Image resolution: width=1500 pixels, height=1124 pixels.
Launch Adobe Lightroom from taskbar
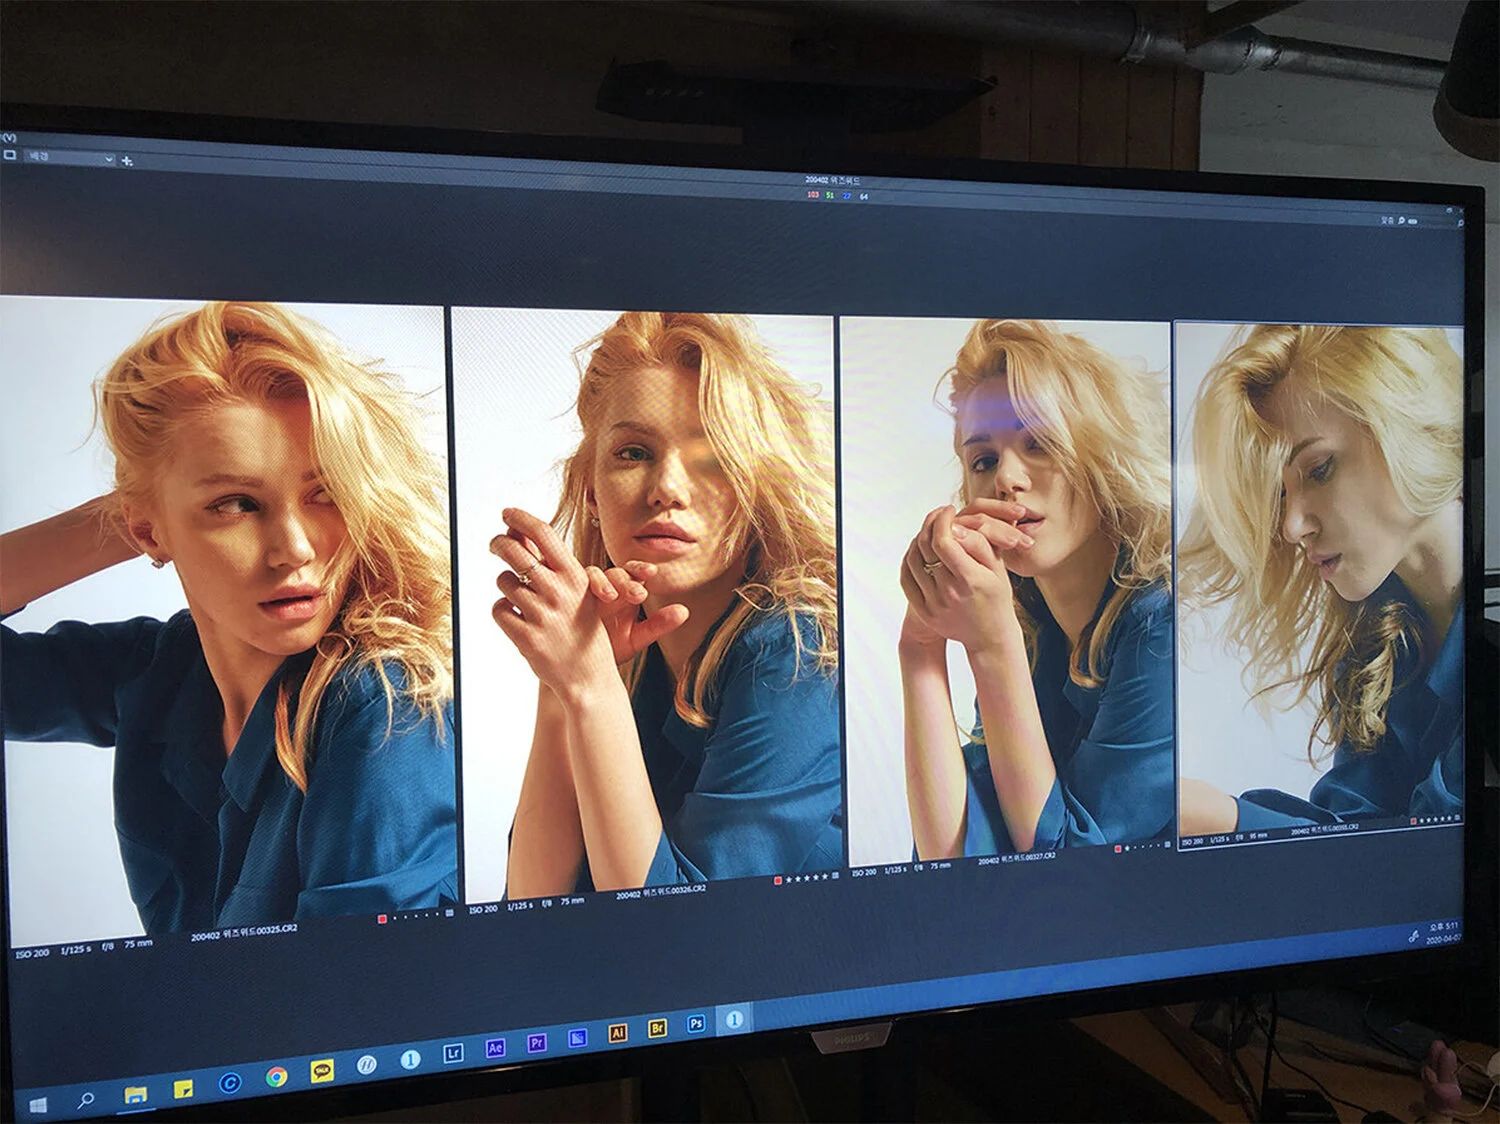pyautogui.click(x=453, y=1053)
